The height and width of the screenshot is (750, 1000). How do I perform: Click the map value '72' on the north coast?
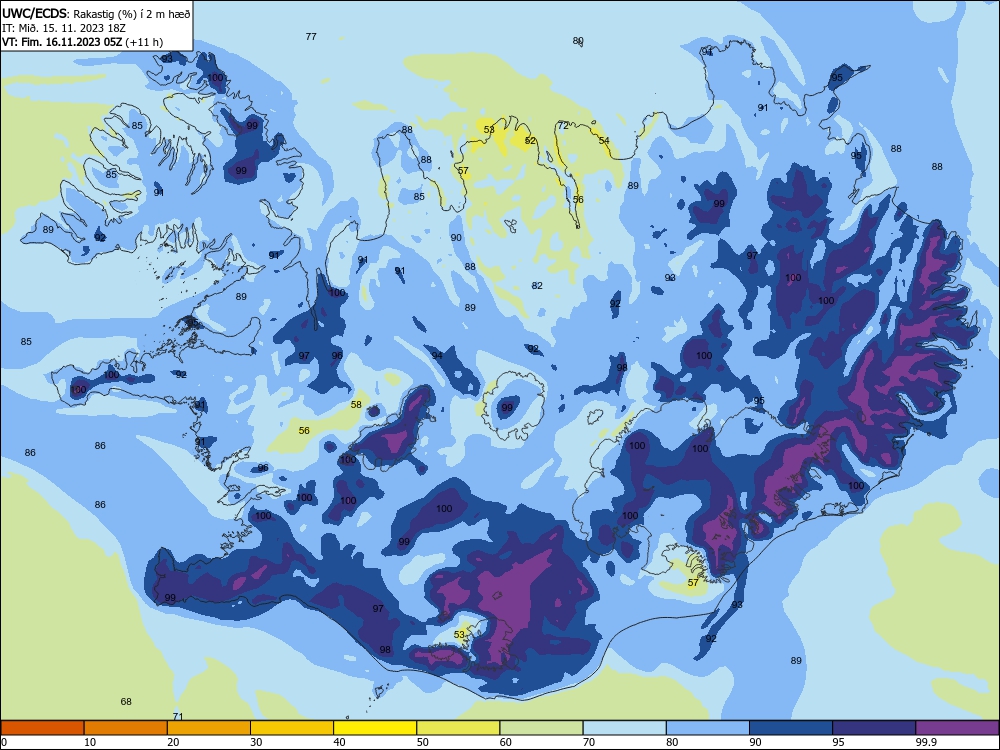562,126
